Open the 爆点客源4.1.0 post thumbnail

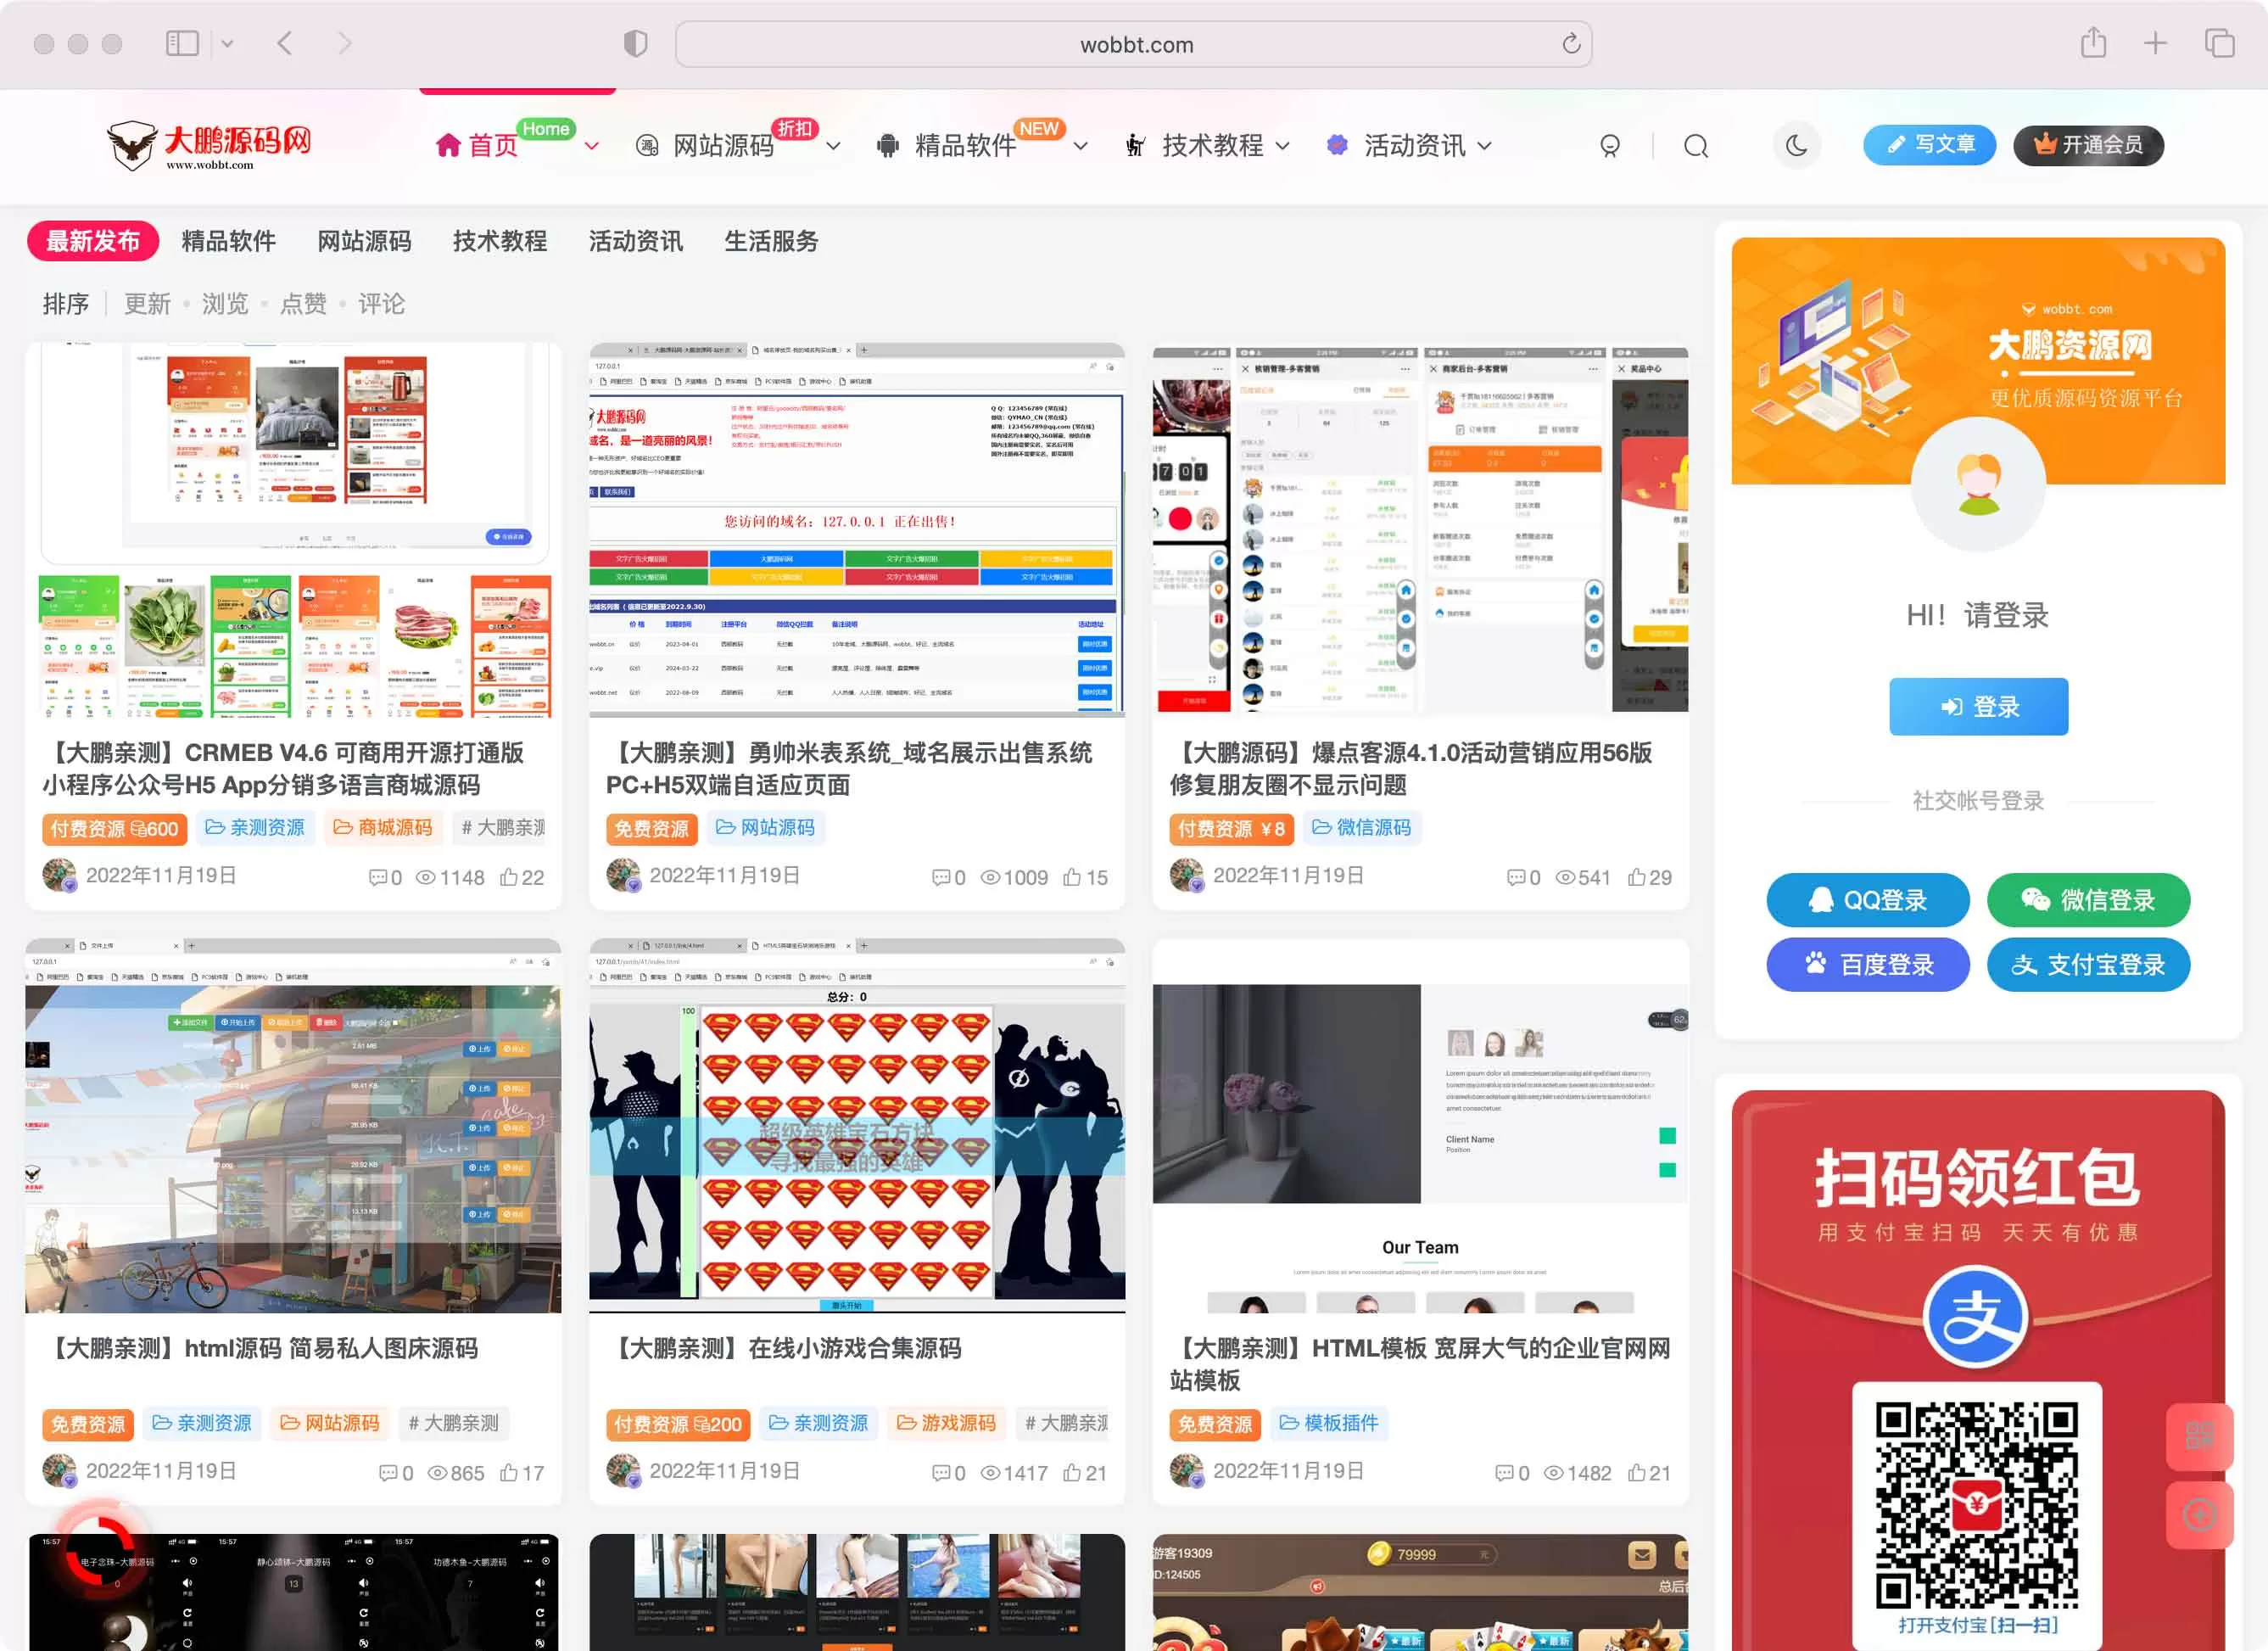click(1420, 530)
